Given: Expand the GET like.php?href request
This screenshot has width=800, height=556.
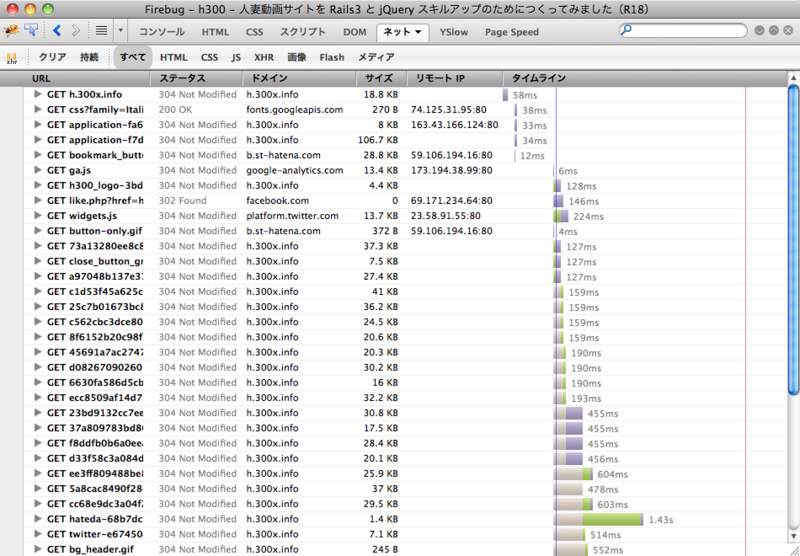Looking at the screenshot, I should pos(38,200).
